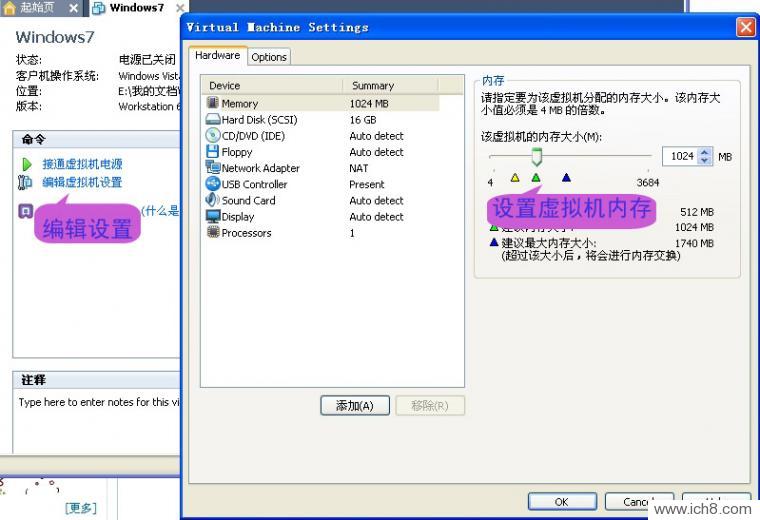
Task: Select the Network Adapter icon
Action: coord(212,168)
